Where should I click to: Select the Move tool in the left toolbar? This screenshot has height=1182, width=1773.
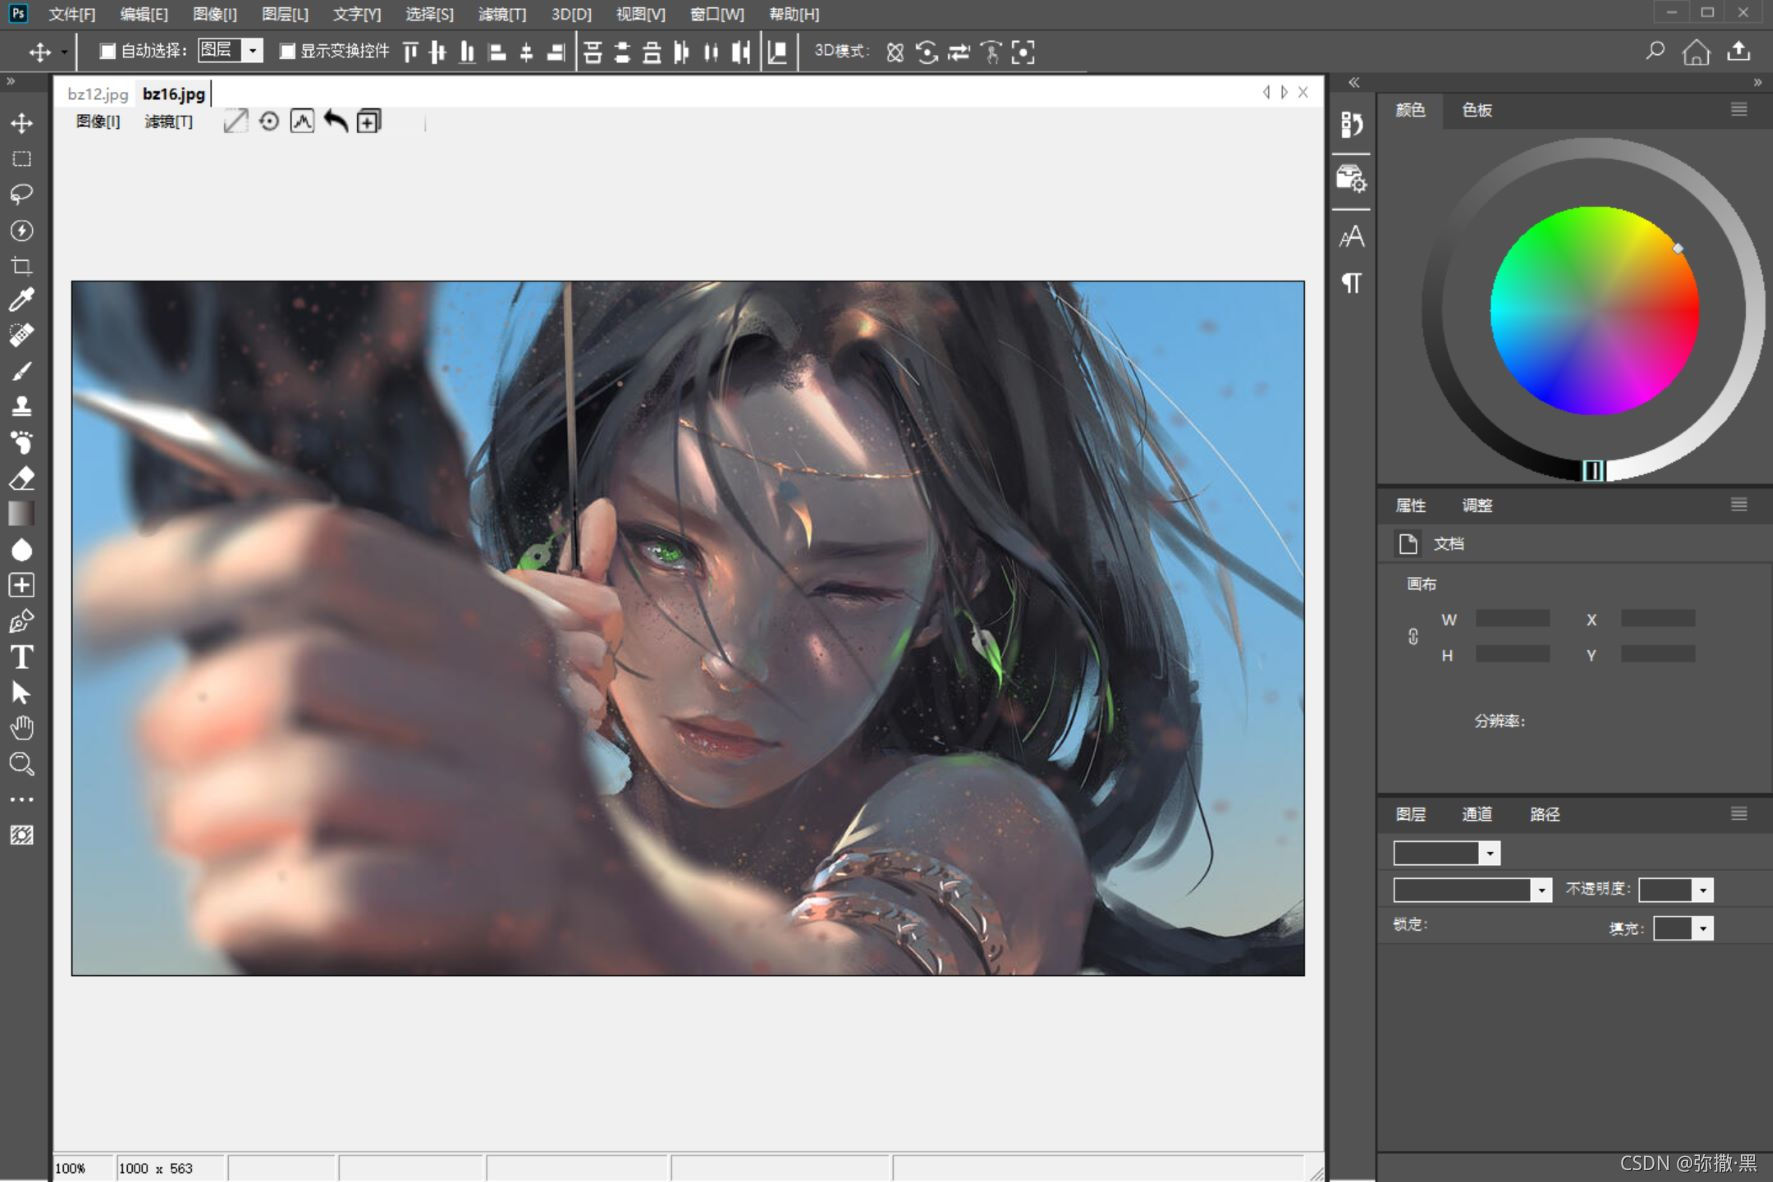pos(21,123)
